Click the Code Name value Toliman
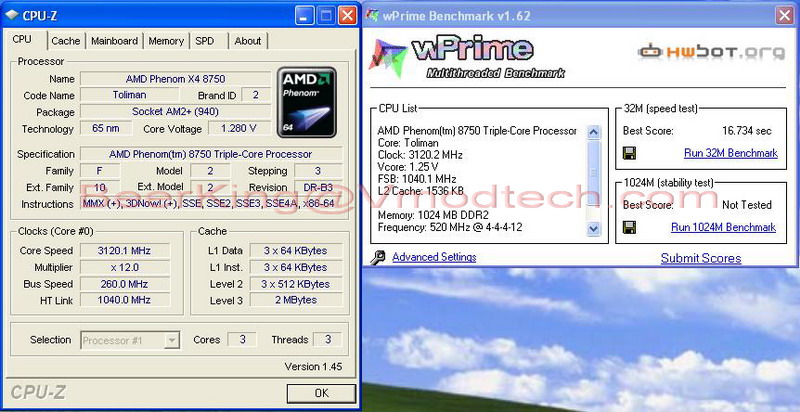Screen dimensions: 800x412 pyautogui.click(x=130, y=95)
